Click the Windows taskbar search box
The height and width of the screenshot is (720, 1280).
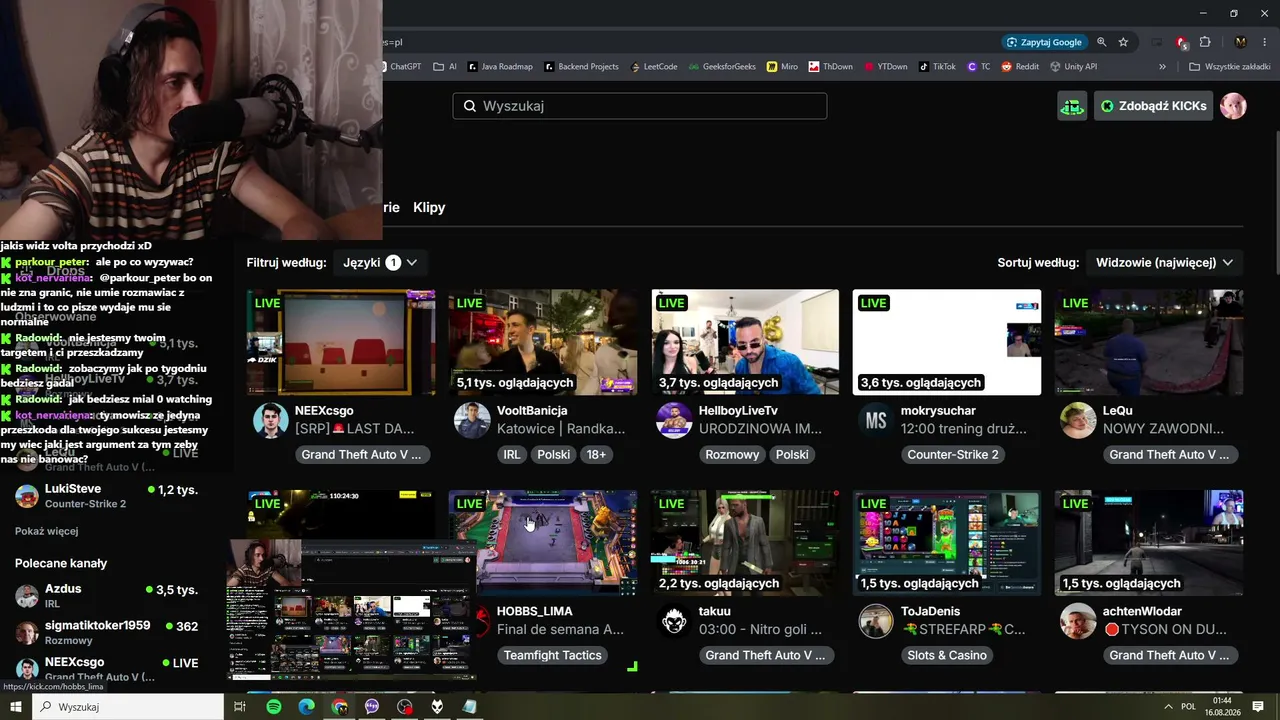128,707
